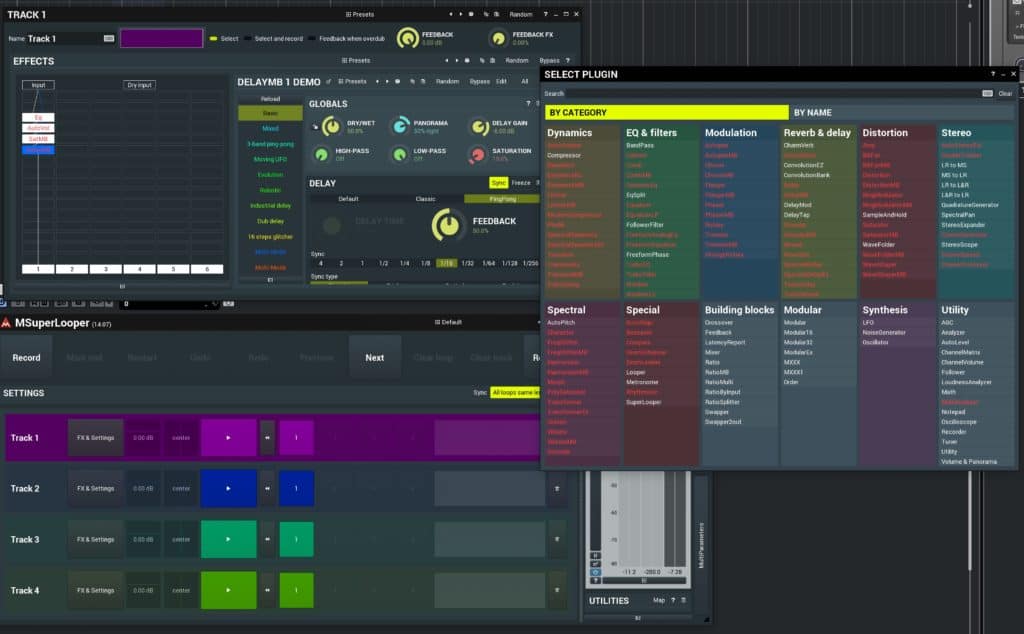Screen dimensions: 1024x634
Task: Switch delay mode to Classic tab
Action: (x=425, y=198)
